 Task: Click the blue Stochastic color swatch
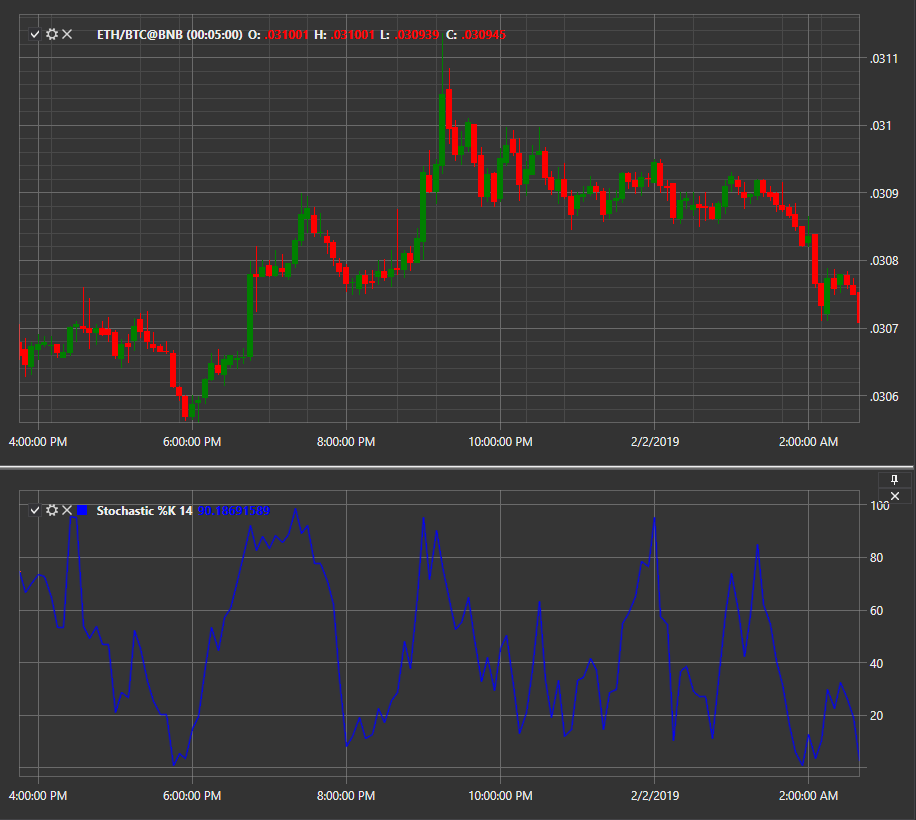tap(82, 510)
